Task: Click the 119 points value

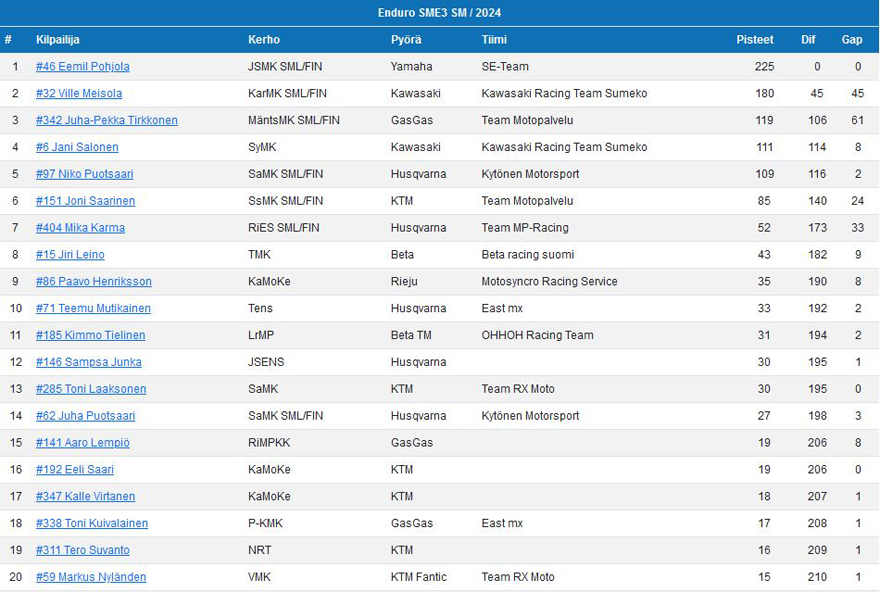Action: (x=764, y=120)
